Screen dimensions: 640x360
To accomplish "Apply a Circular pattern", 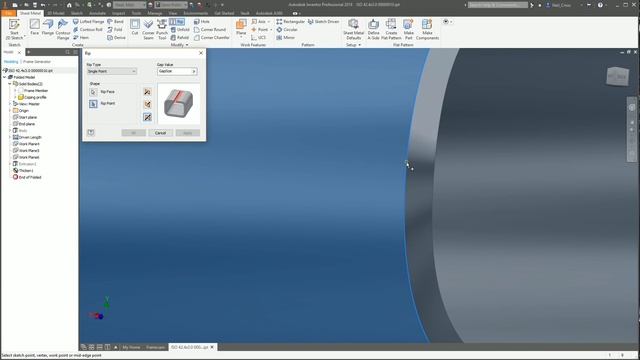I will tap(287, 29).
